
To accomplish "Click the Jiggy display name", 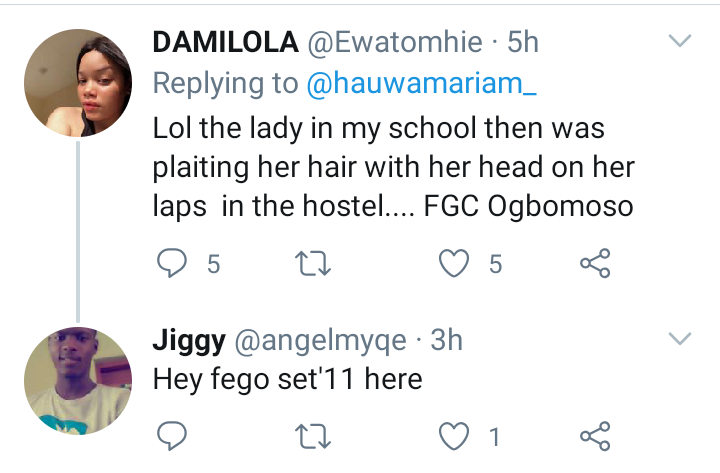I will click(188, 341).
